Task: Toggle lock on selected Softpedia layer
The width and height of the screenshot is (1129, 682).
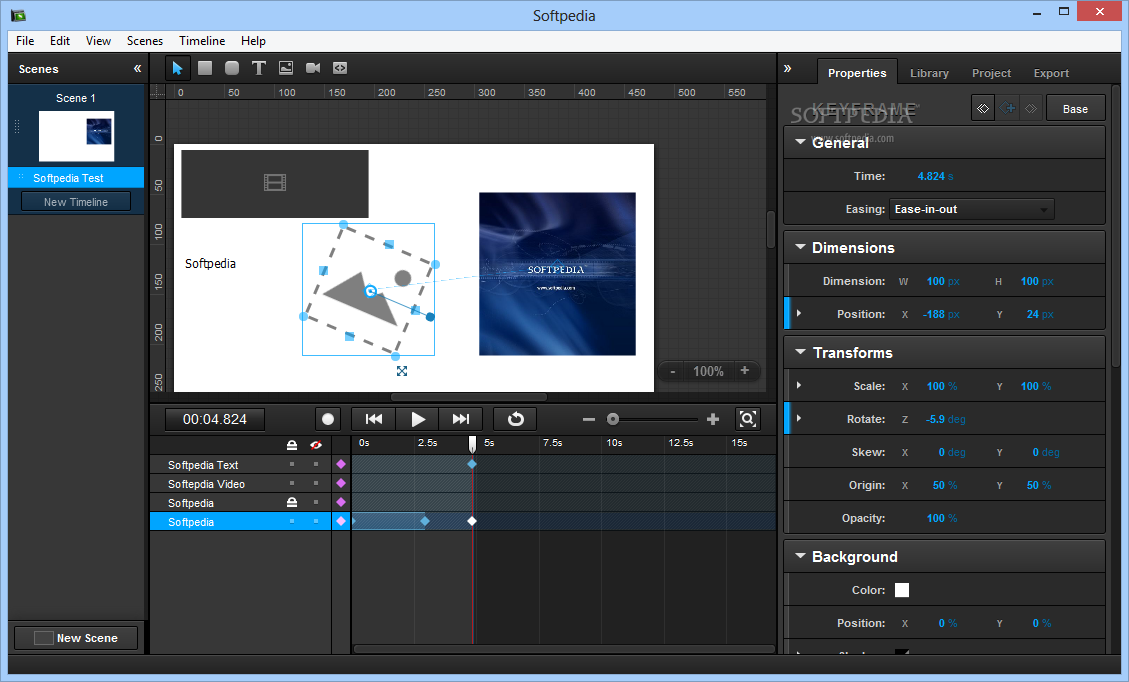Action: coord(292,521)
